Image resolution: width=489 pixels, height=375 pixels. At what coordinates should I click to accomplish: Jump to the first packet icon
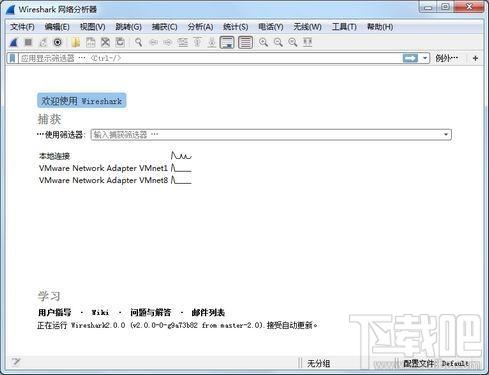[197, 42]
